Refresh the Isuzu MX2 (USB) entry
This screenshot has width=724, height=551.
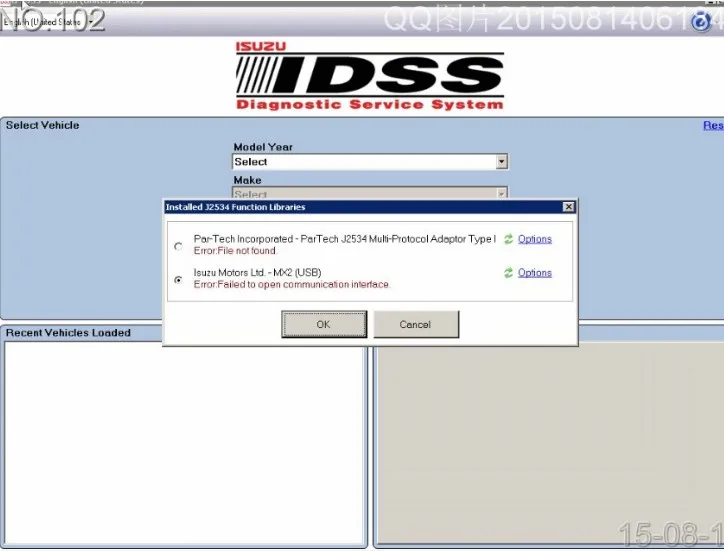pos(508,273)
